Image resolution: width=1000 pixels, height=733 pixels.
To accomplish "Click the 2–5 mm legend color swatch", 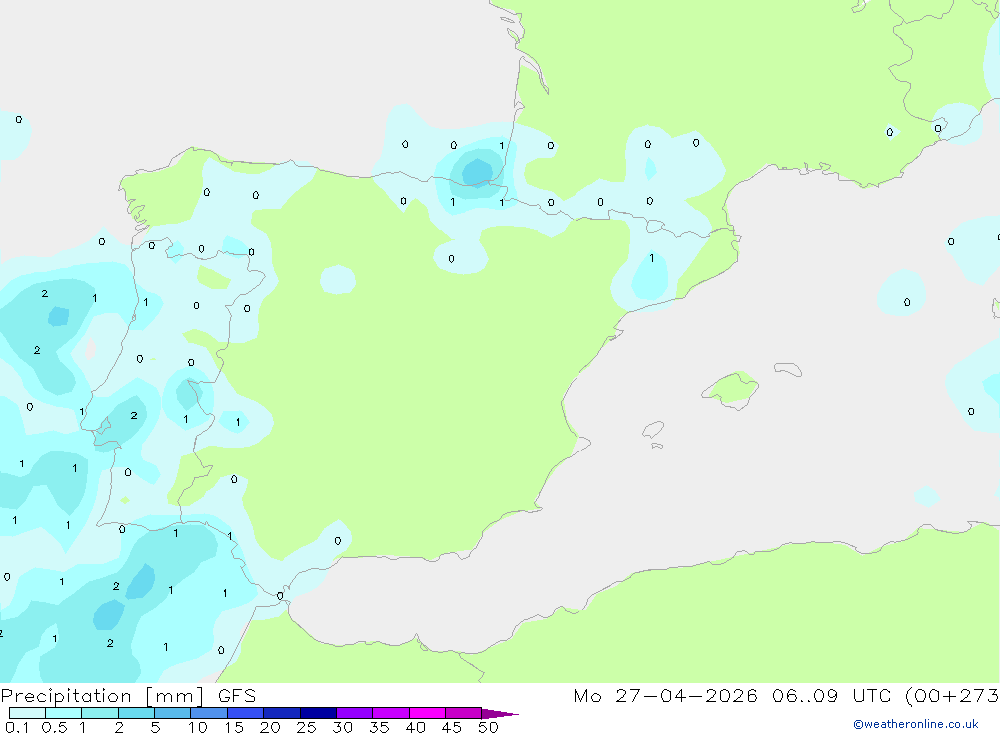I will click(x=136, y=713).
